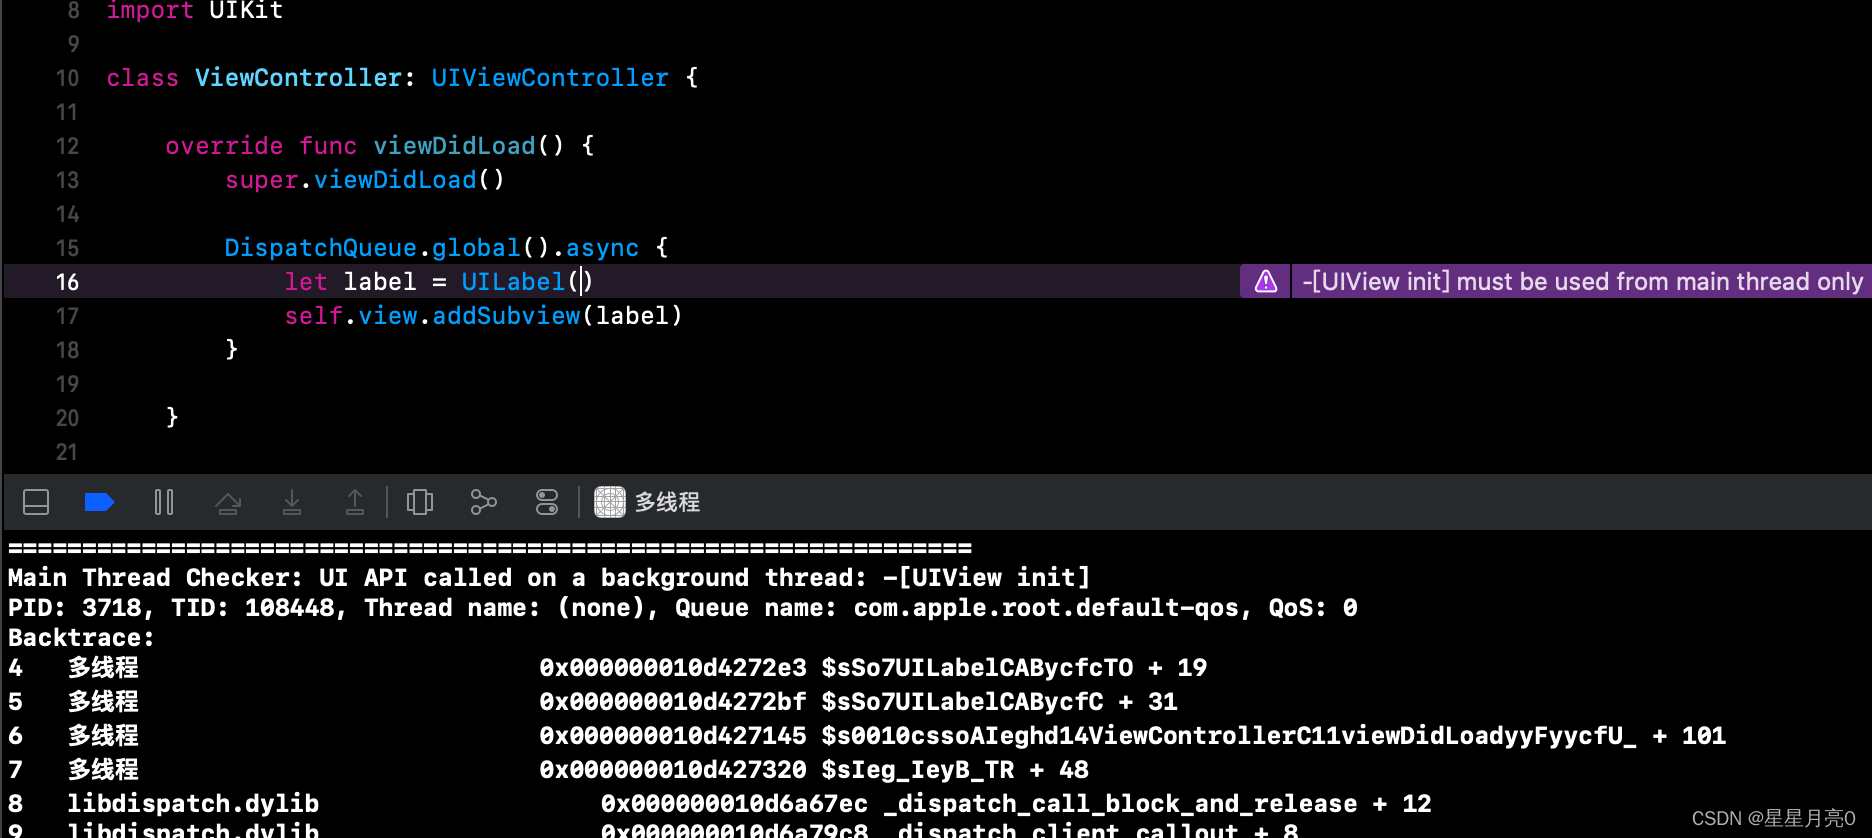Screen dimensions: 1872x838
Task: Open the UIView init main thread warning message
Action: 1582,282
